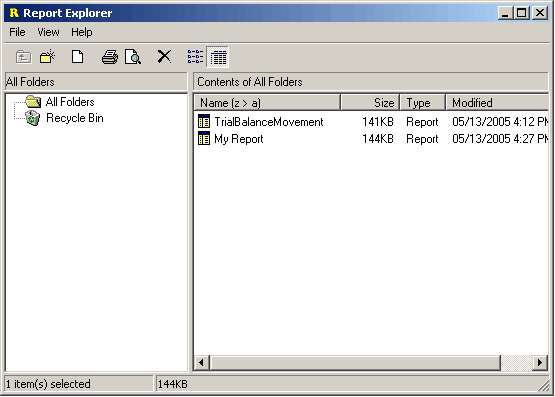Click the TrialBalanceMovement report icon
Screen dimensions: 555x397
pyautogui.click(x=204, y=121)
